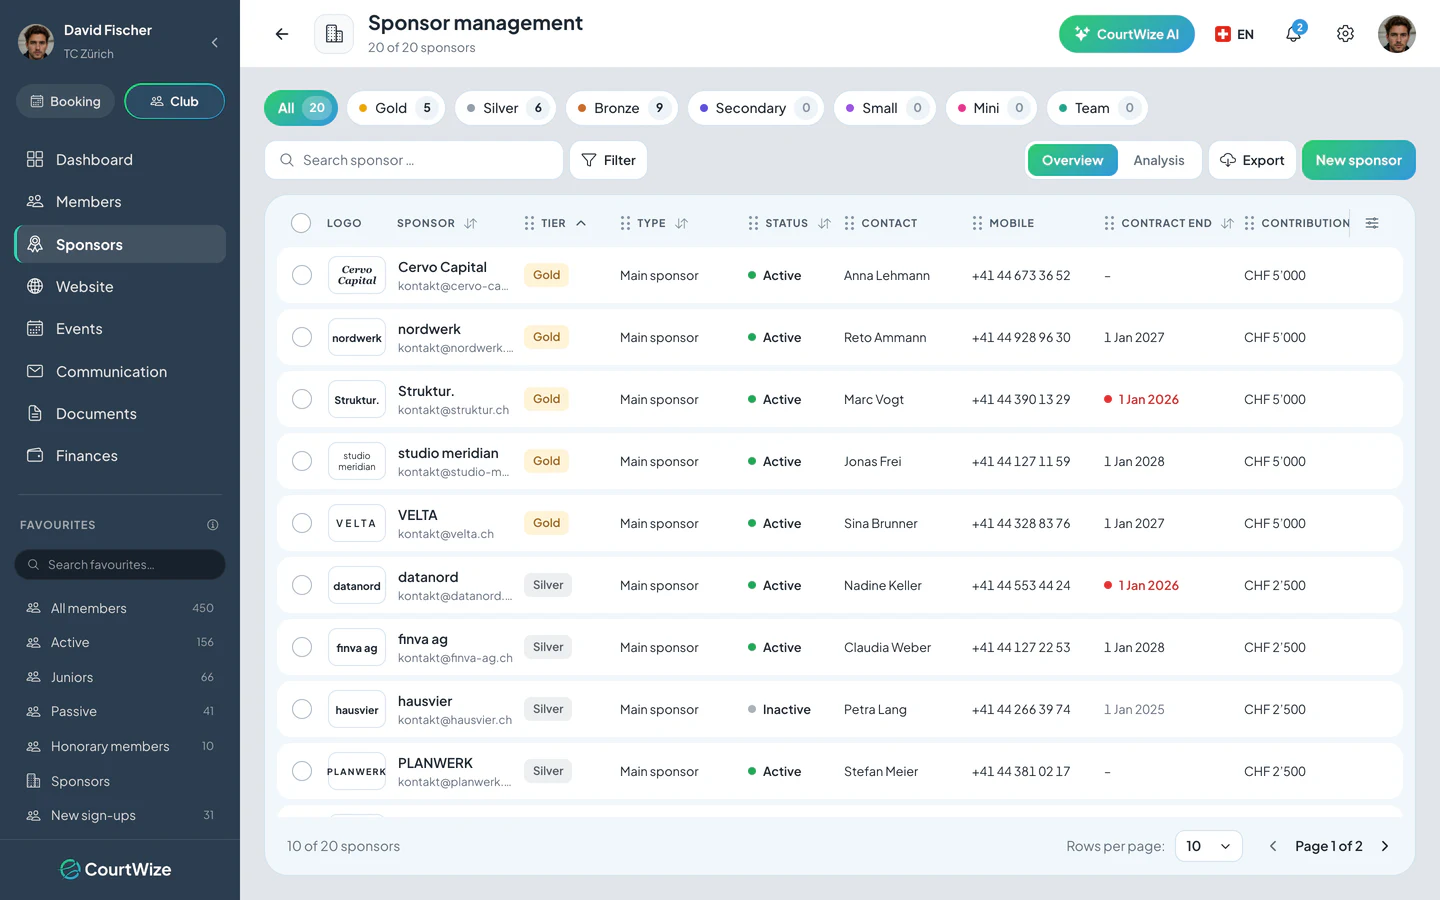The width and height of the screenshot is (1440, 900).
Task: Open Finances in the sidebar
Action: click(x=120, y=456)
